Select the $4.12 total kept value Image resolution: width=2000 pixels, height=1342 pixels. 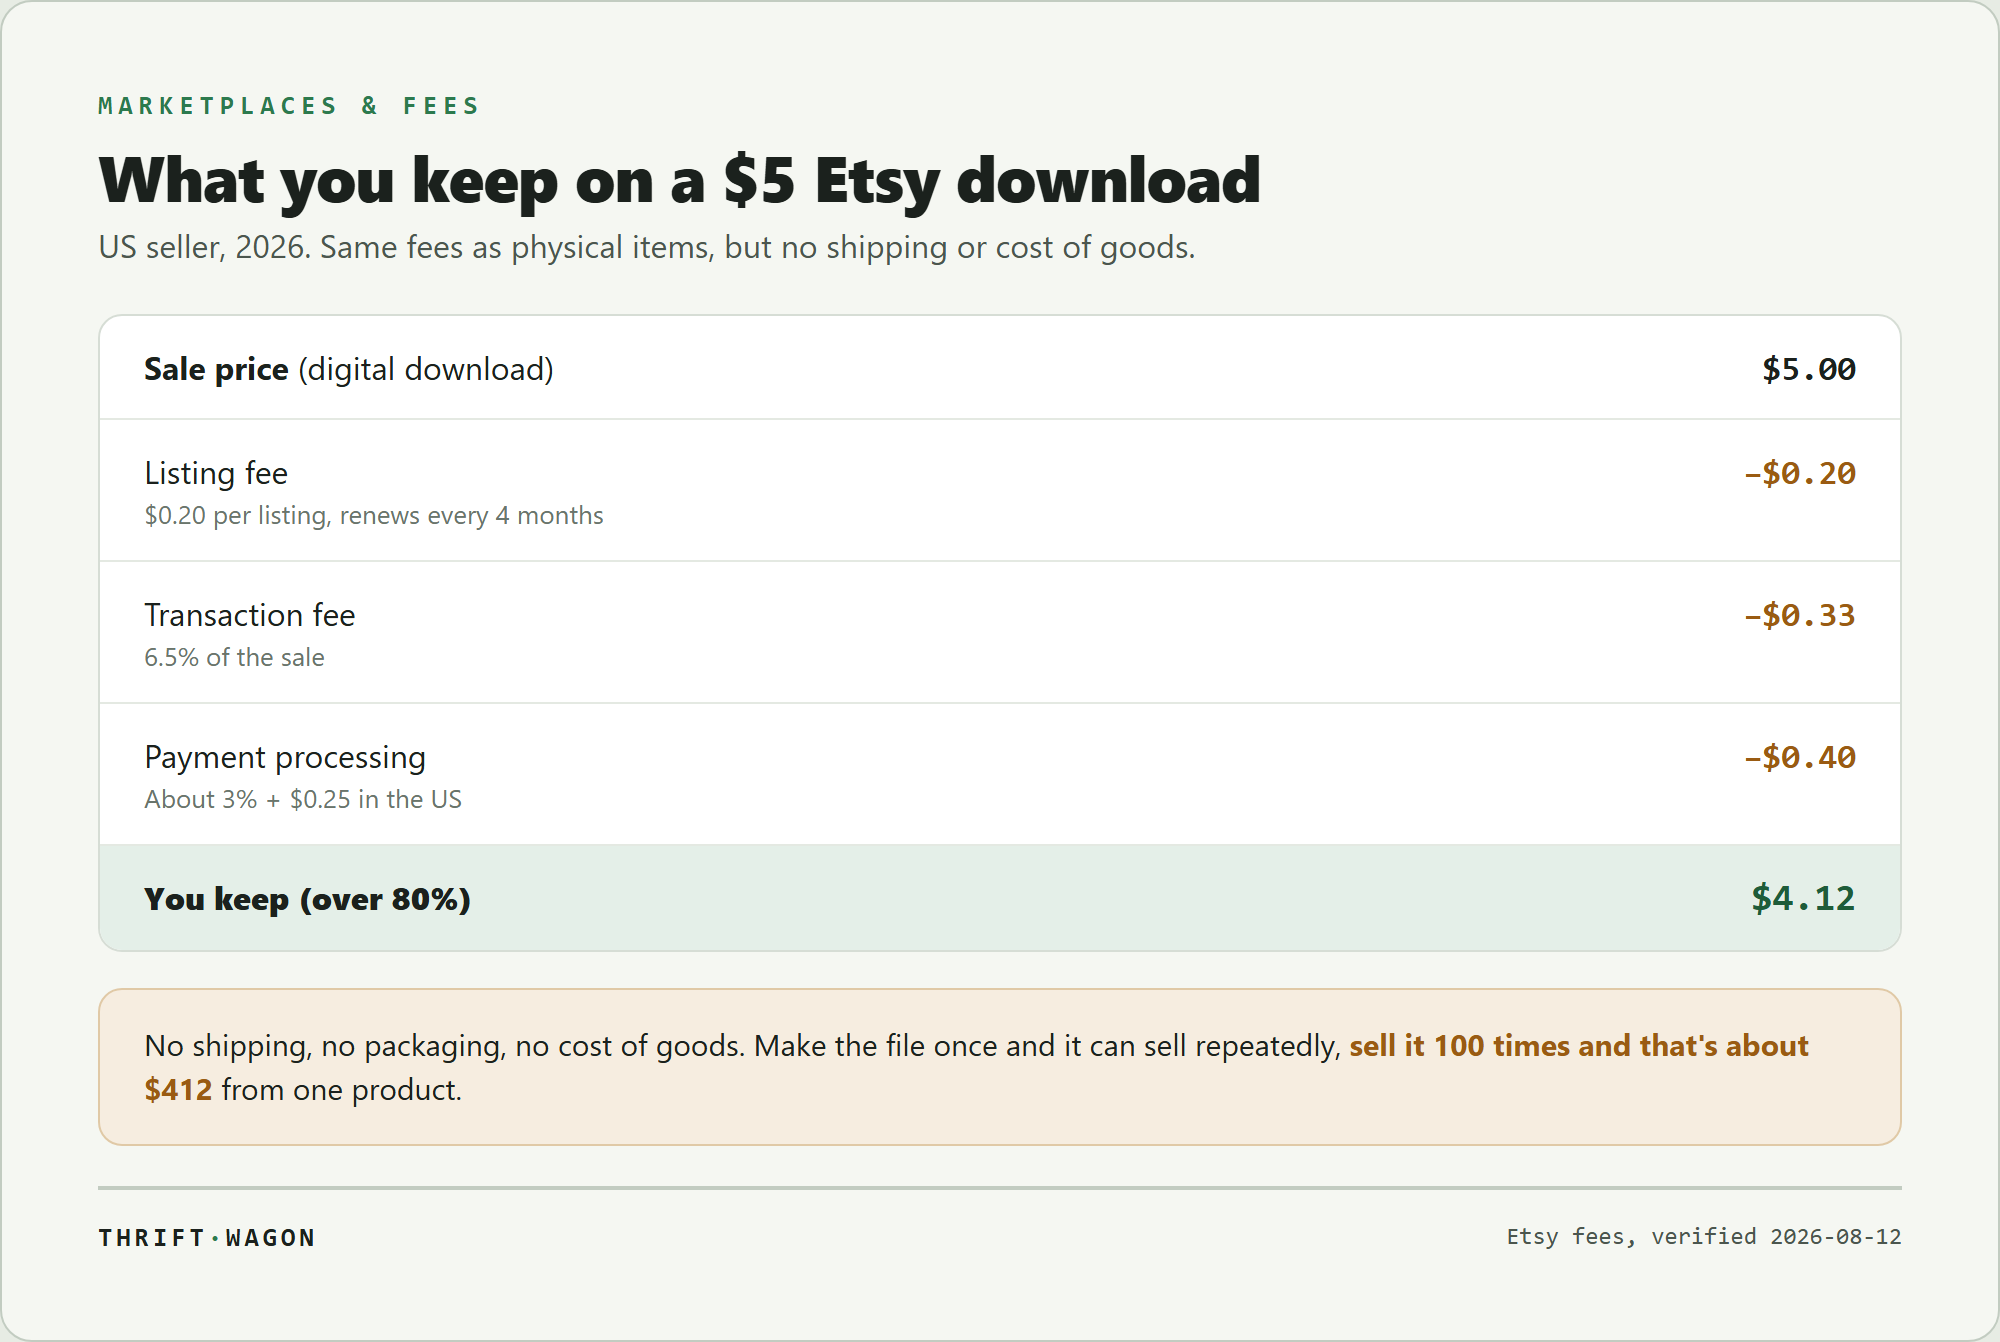1803,898
